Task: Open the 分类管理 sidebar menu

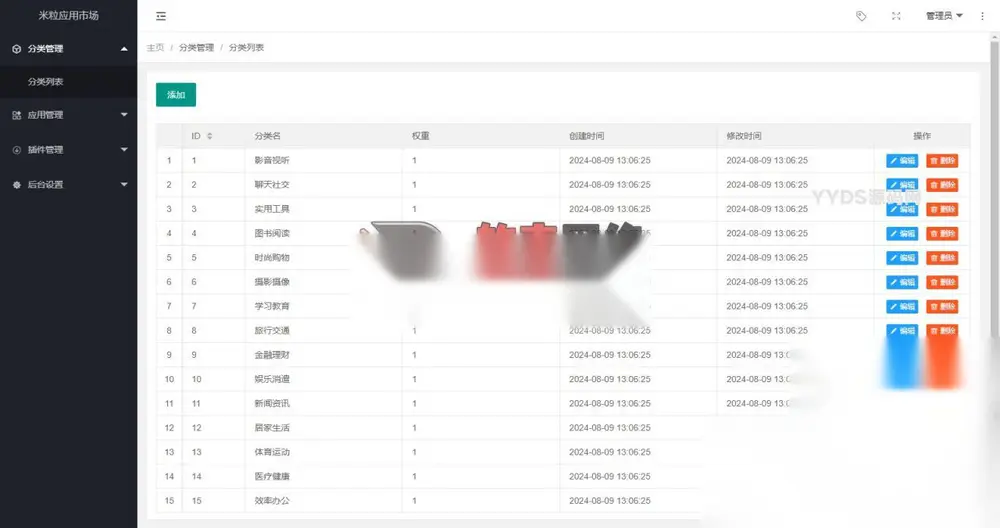Action: click(68, 48)
